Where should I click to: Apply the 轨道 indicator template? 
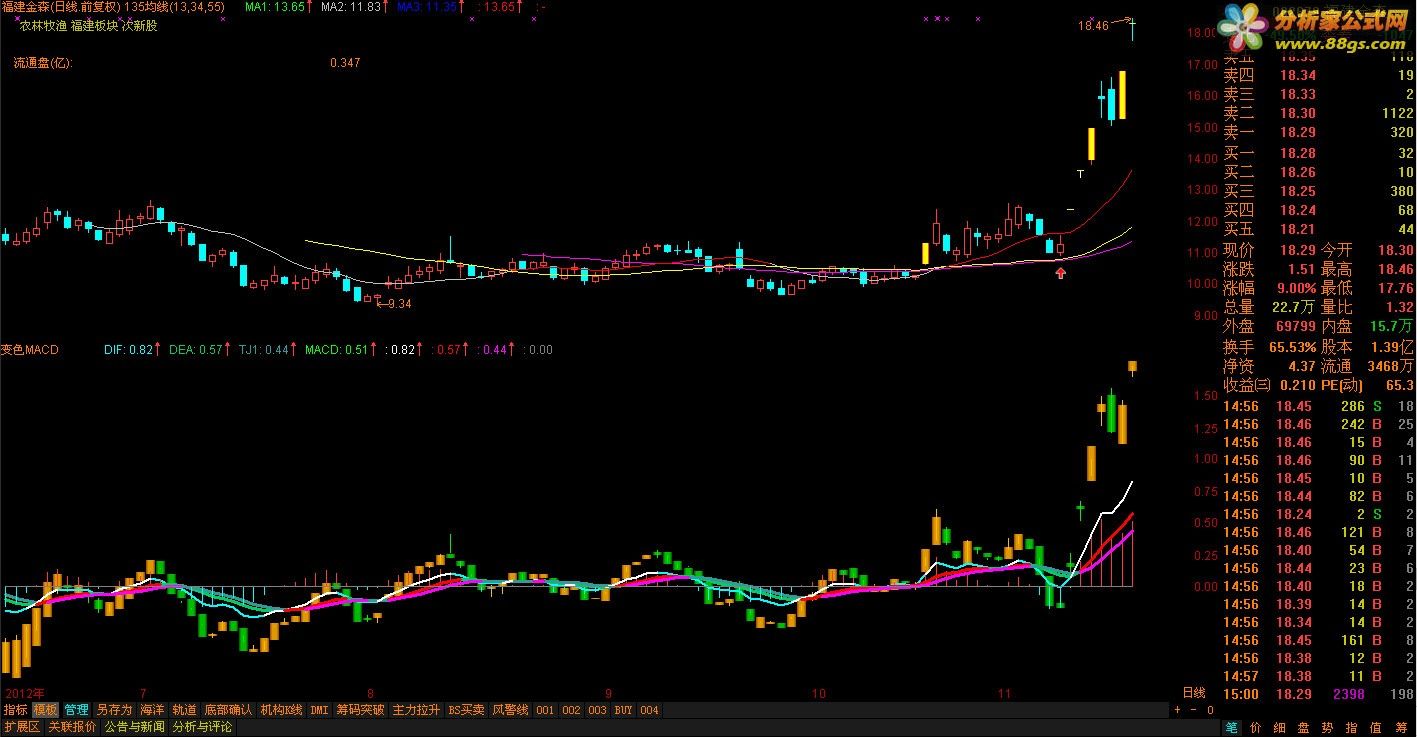point(184,710)
